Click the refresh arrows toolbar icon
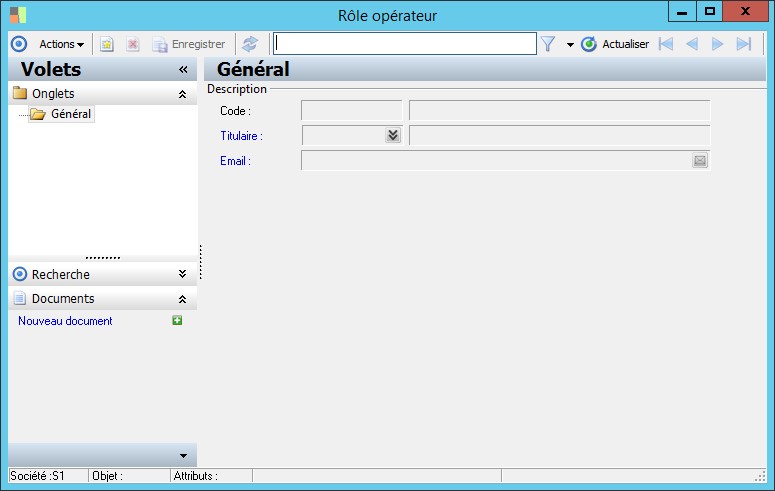The height and width of the screenshot is (491, 775). [250, 44]
